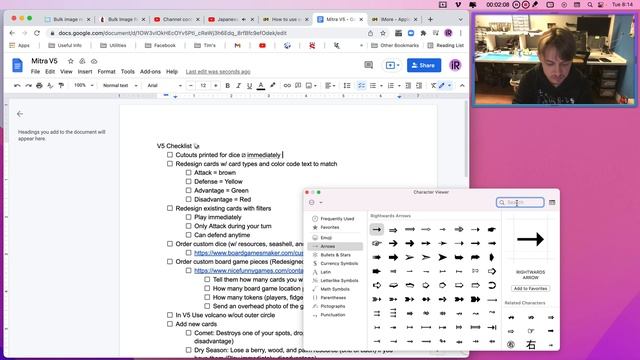
Task: Click the checklist toolbar icon
Action: (361, 86)
